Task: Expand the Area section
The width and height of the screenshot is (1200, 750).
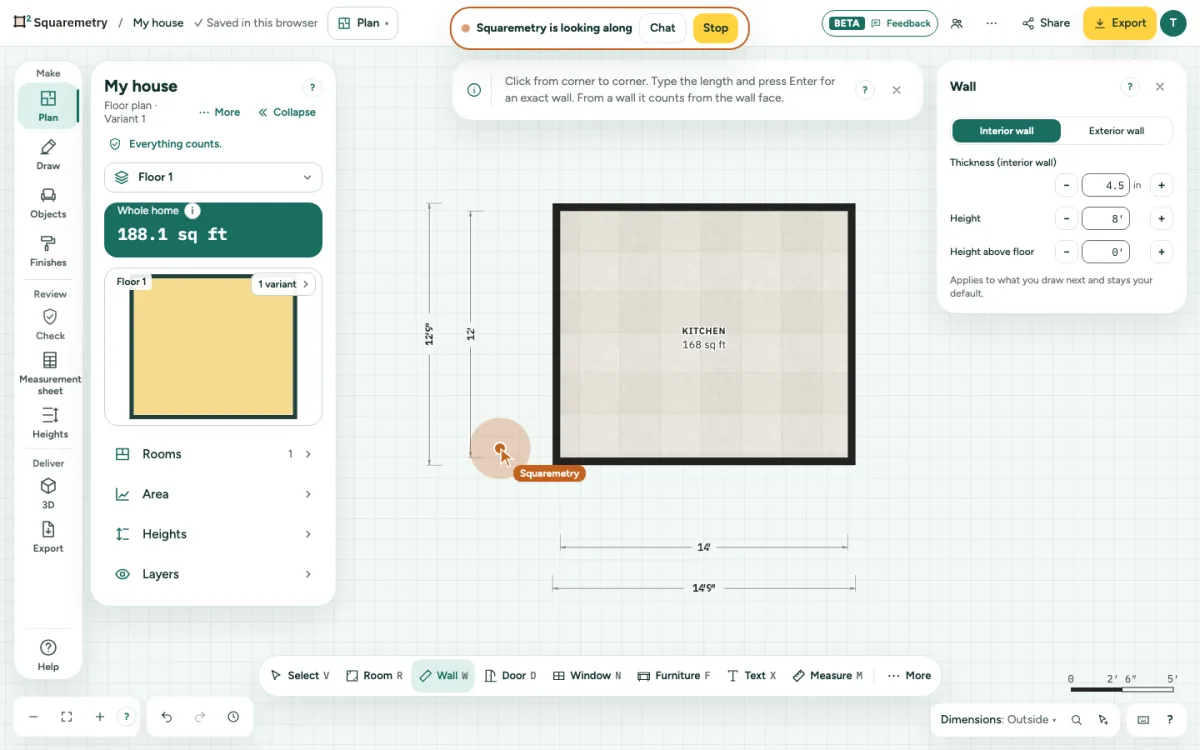Action: click(x=213, y=494)
